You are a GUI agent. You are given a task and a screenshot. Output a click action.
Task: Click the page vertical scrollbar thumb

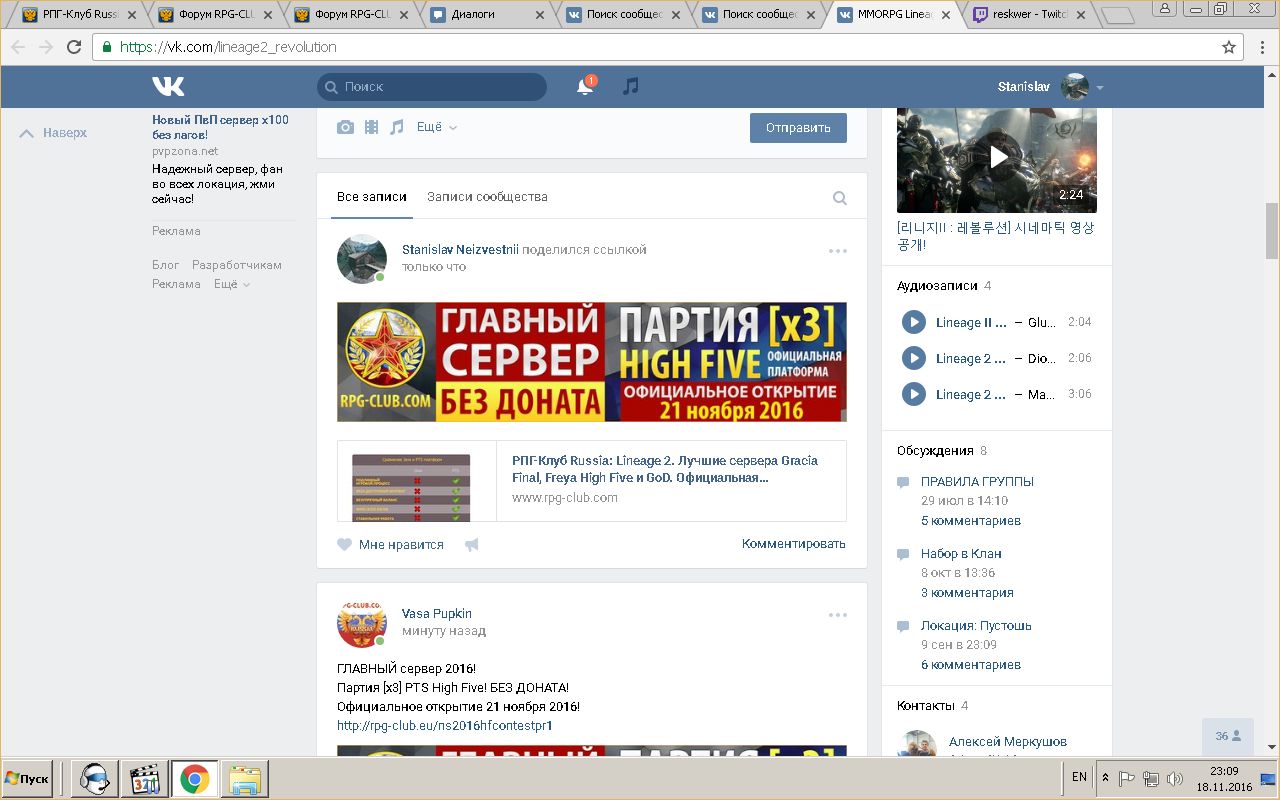1272,231
